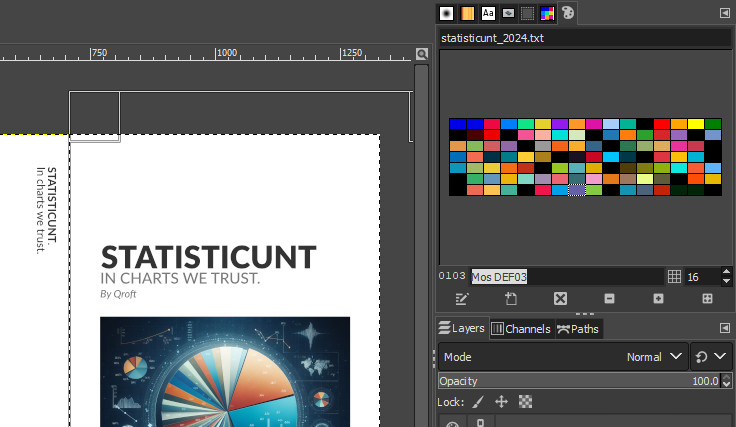Select the Palette Editor tab
This screenshot has height=427, width=736.
[x=567, y=13]
